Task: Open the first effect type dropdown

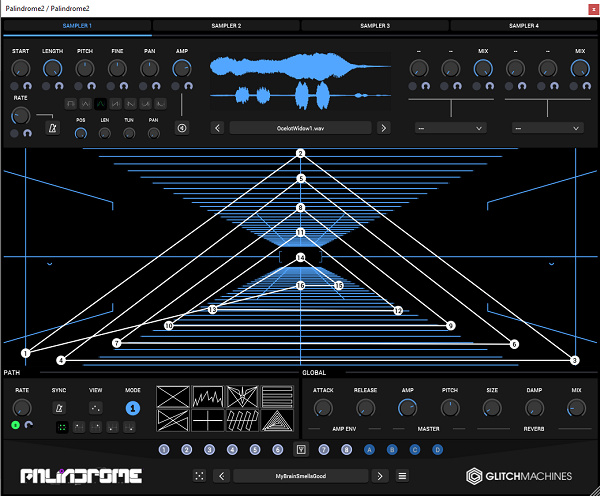Action: (x=451, y=128)
